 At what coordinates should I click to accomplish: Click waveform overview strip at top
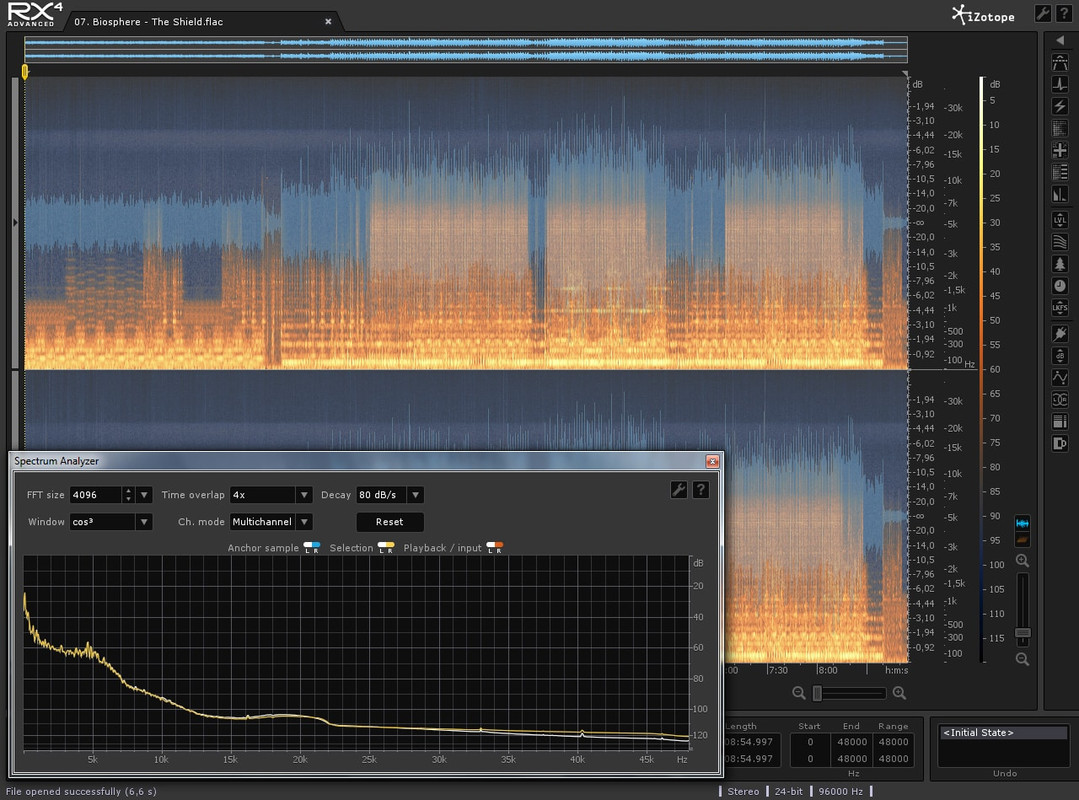click(466, 49)
